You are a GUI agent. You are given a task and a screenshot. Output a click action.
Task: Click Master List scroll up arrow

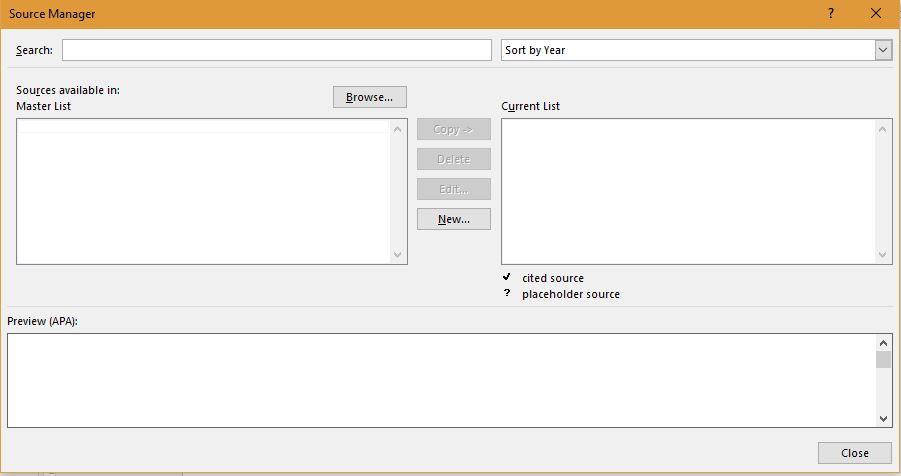coord(398,128)
